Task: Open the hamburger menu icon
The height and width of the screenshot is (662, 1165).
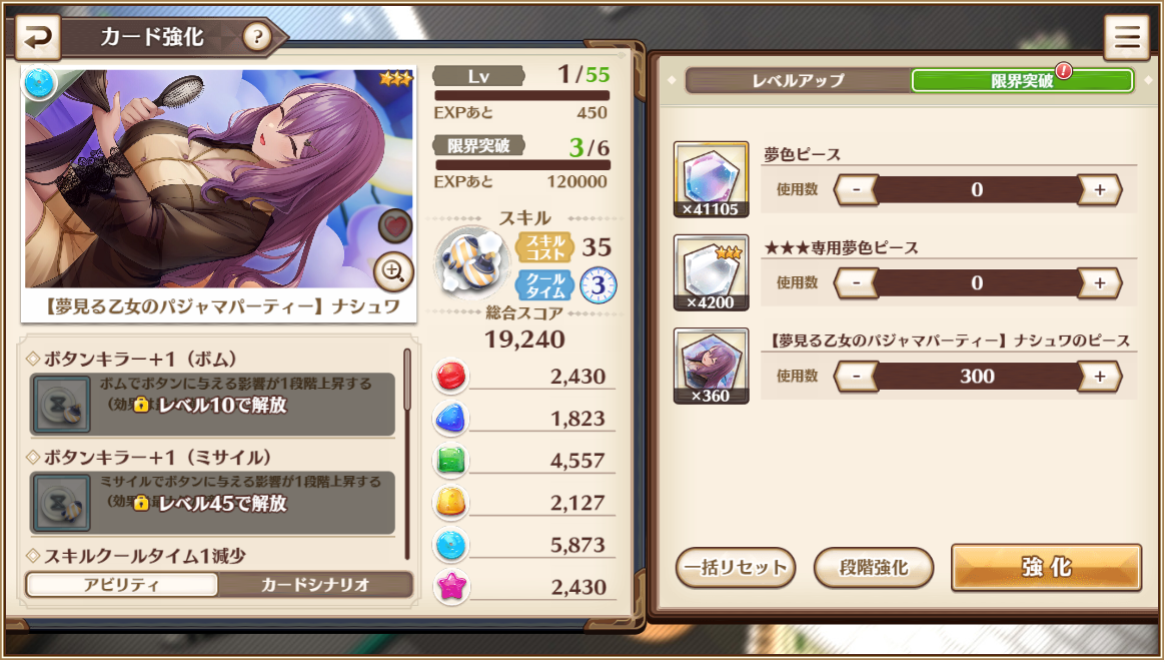Action: click(x=1126, y=36)
